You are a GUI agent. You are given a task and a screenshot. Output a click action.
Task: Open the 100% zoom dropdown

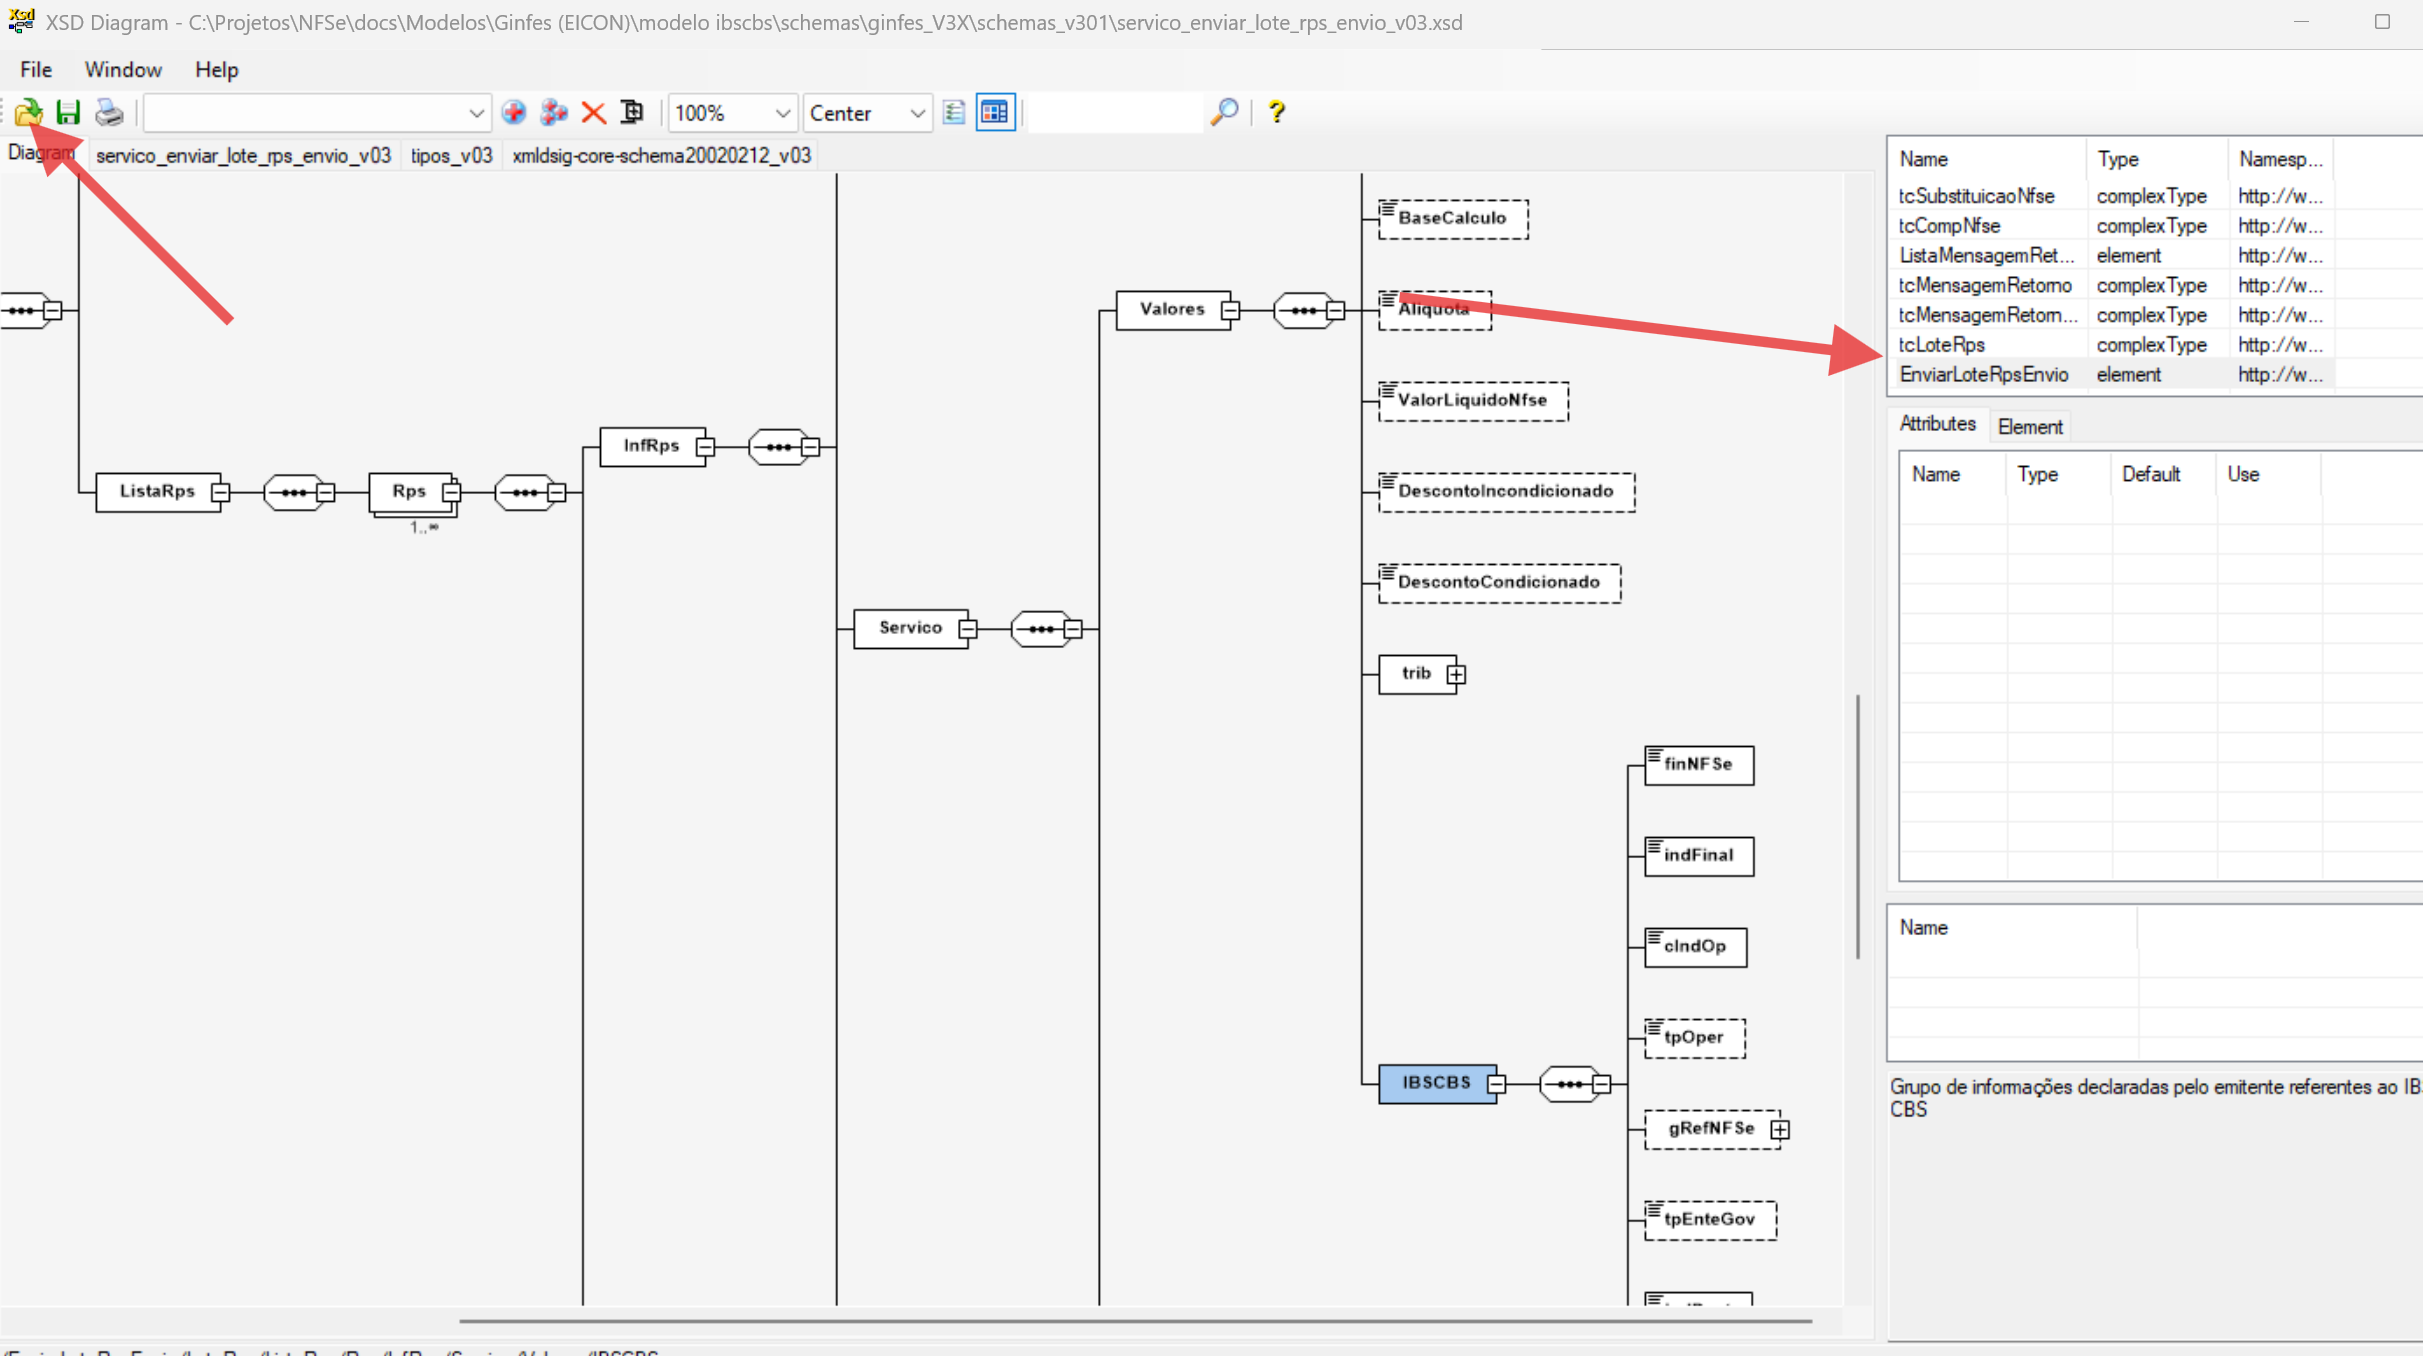[782, 113]
